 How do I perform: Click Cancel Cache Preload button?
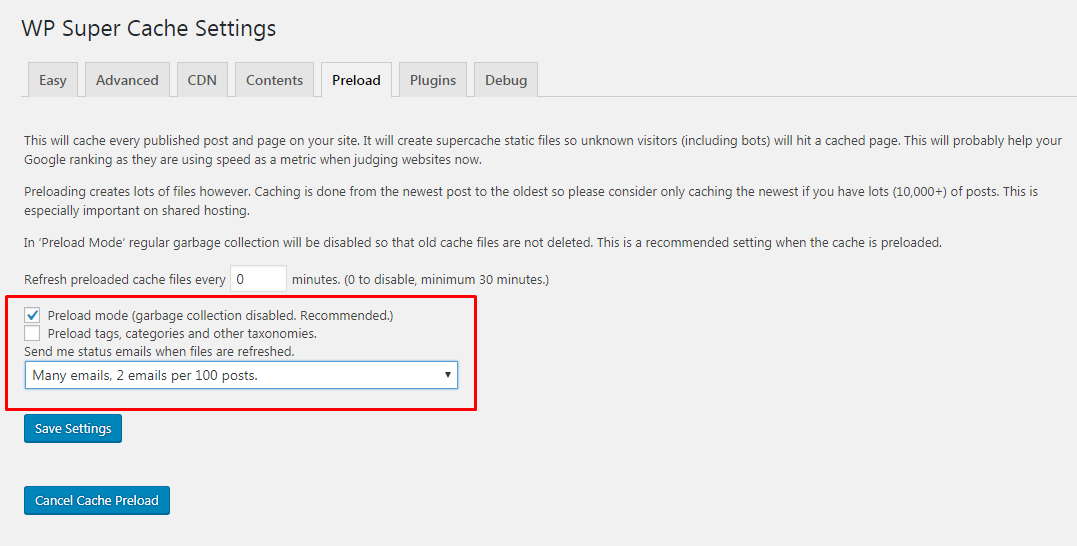[x=97, y=500]
